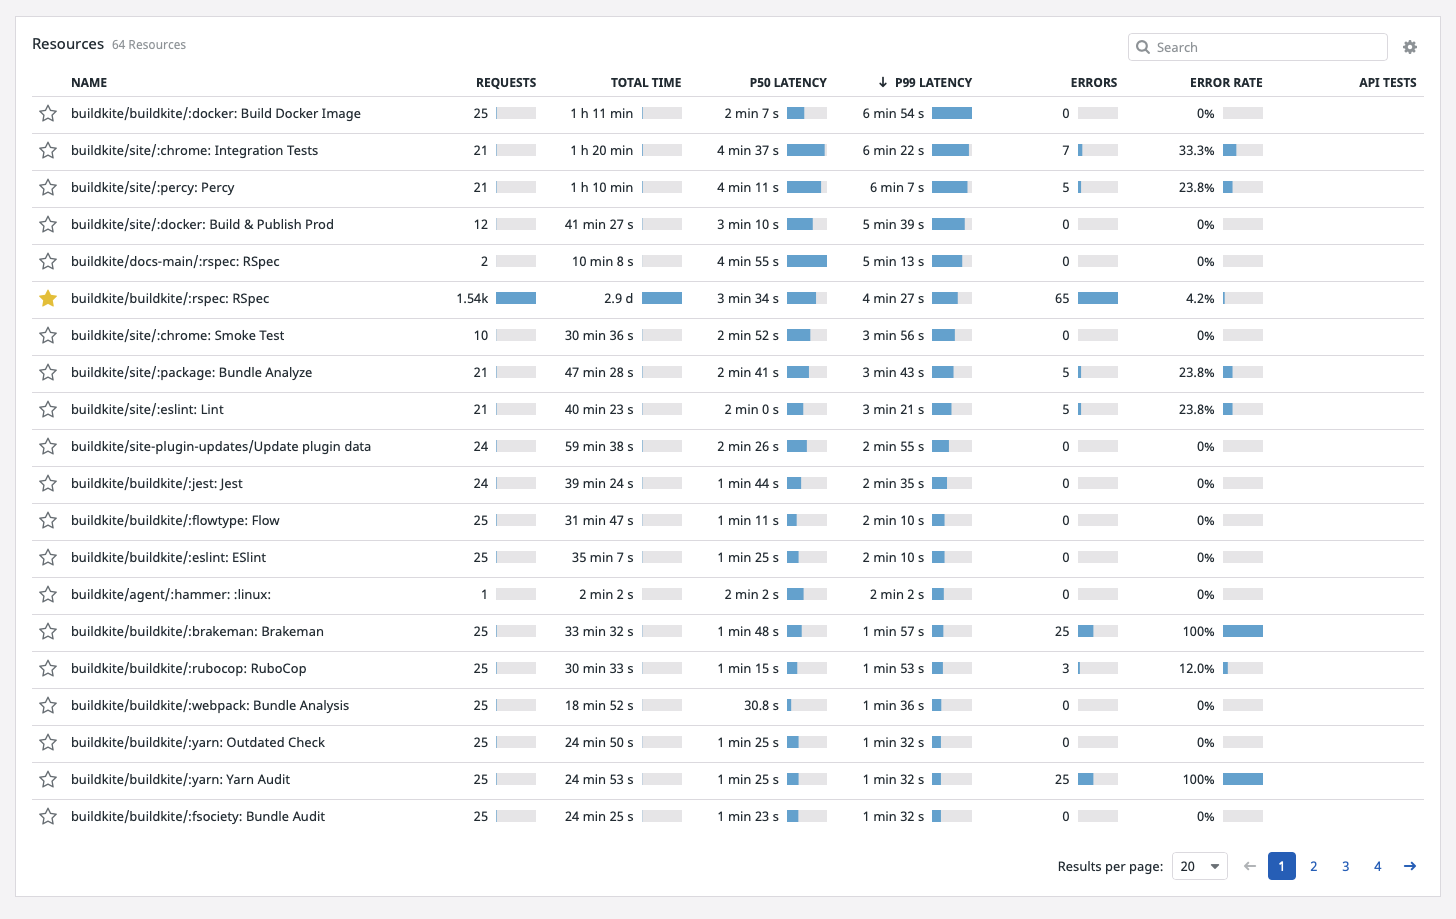
Task: Open the Results per page dropdown
Action: [1199, 866]
